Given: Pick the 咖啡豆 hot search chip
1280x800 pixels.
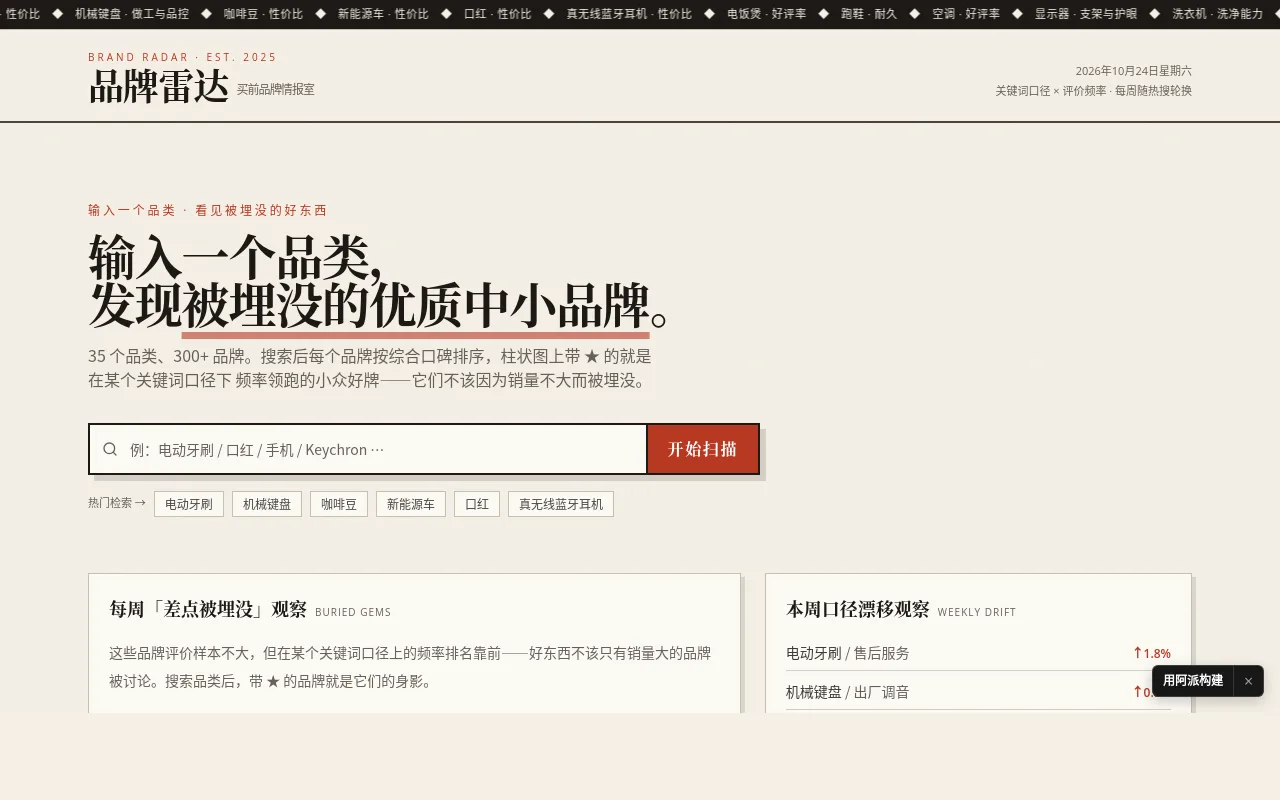Looking at the screenshot, I should pos(339,504).
